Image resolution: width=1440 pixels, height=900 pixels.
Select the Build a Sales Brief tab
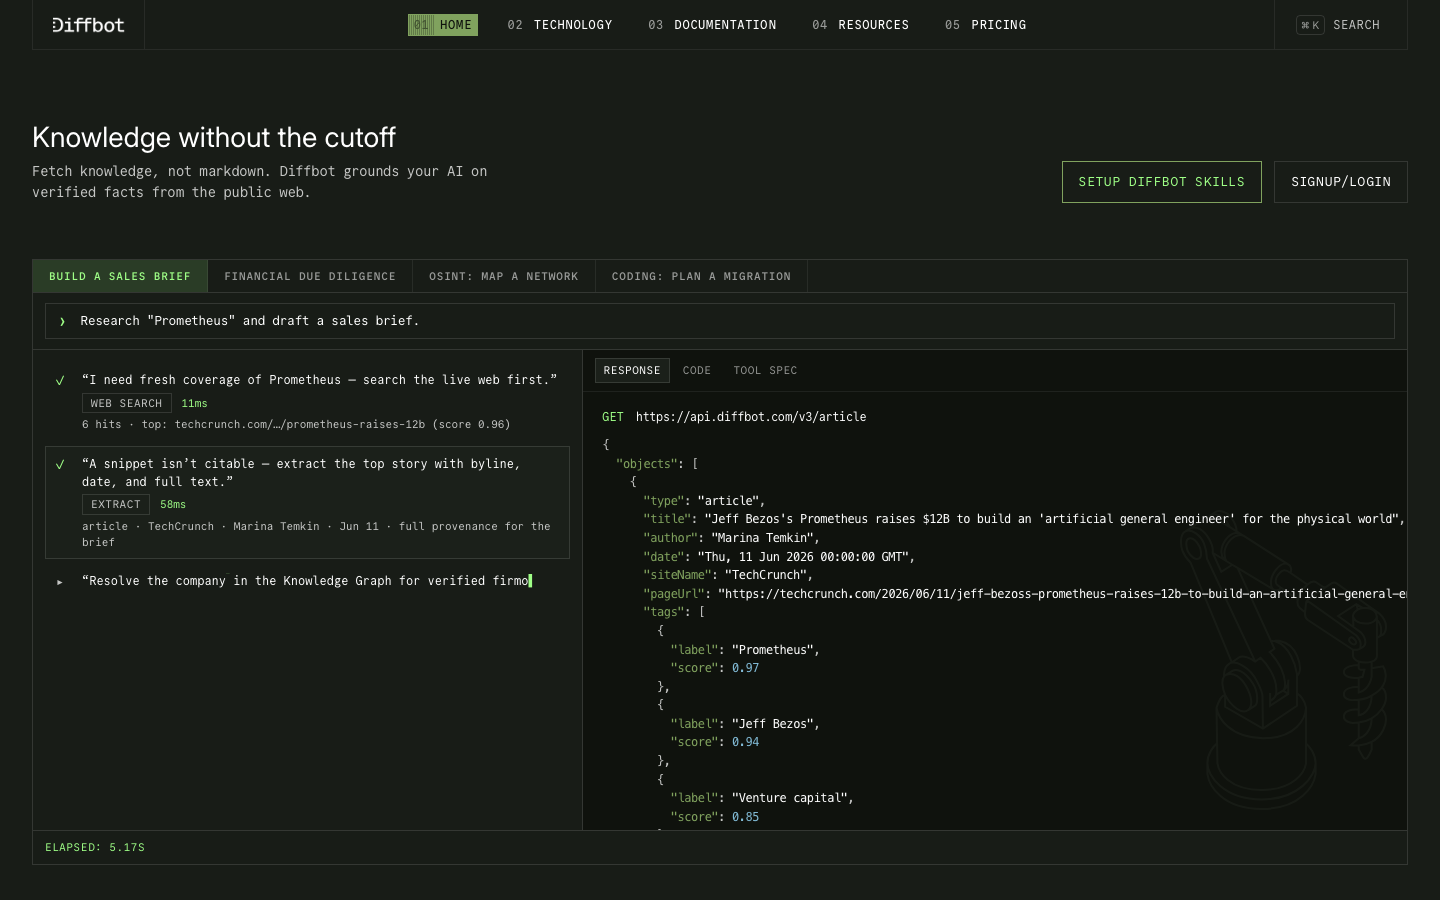[120, 276]
